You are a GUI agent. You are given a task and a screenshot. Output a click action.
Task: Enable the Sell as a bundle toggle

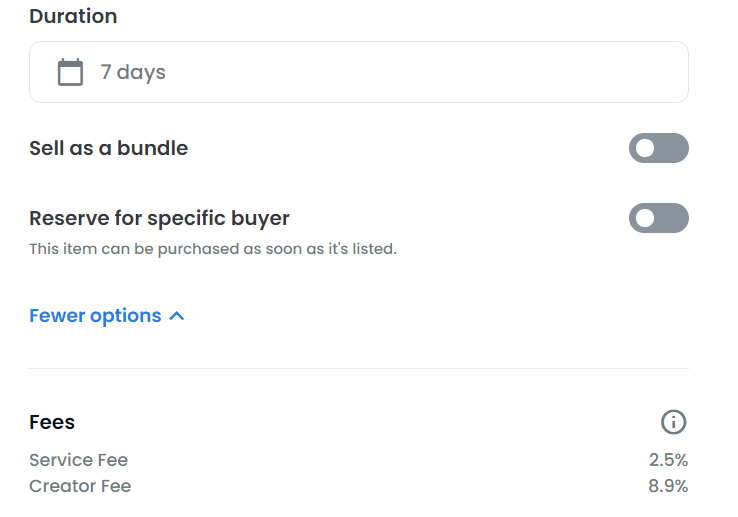pyautogui.click(x=658, y=148)
